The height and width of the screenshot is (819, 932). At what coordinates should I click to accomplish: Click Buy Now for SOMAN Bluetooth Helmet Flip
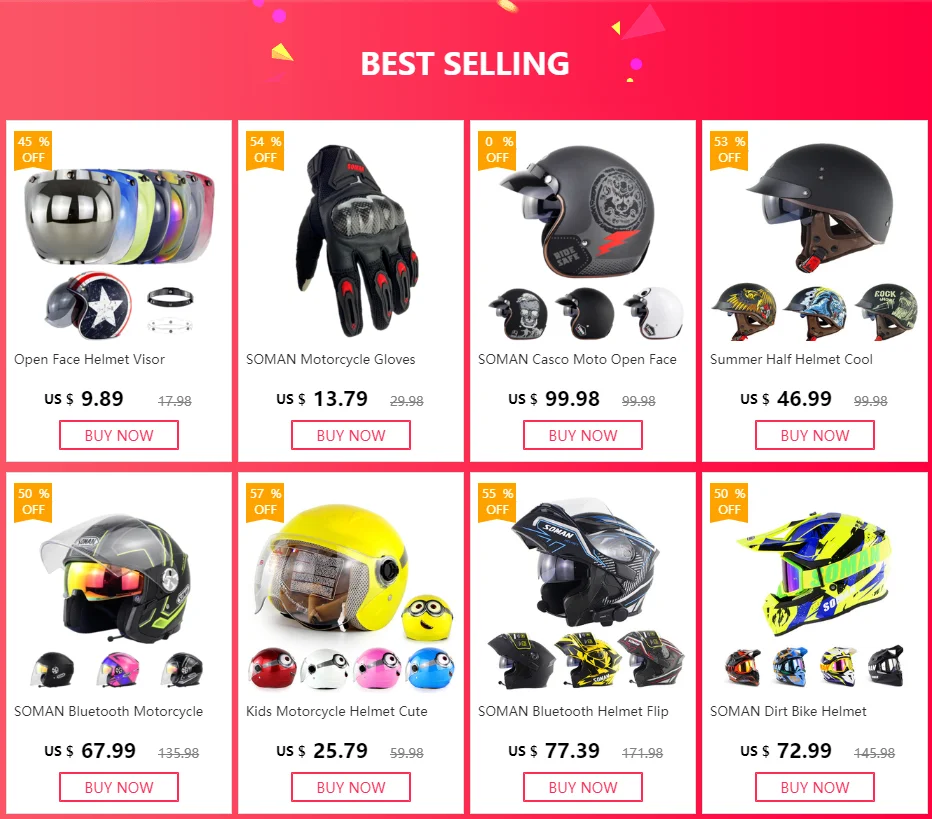click(x=582, y=787)
